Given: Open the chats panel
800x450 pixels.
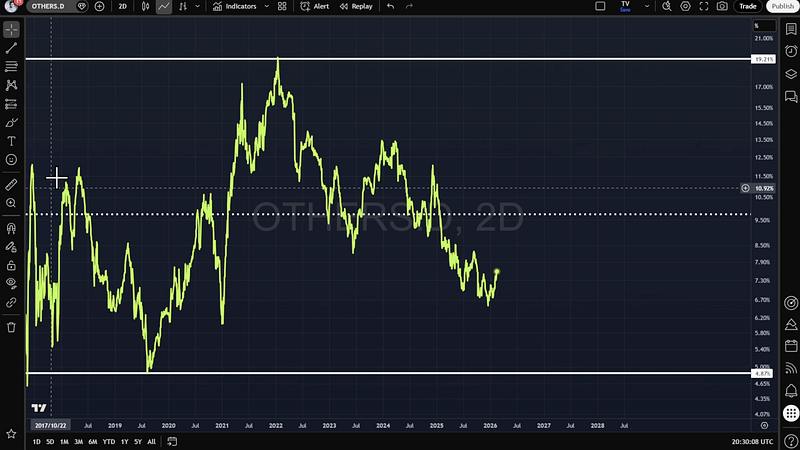Looking at the screenshot, I should (791, 96).
